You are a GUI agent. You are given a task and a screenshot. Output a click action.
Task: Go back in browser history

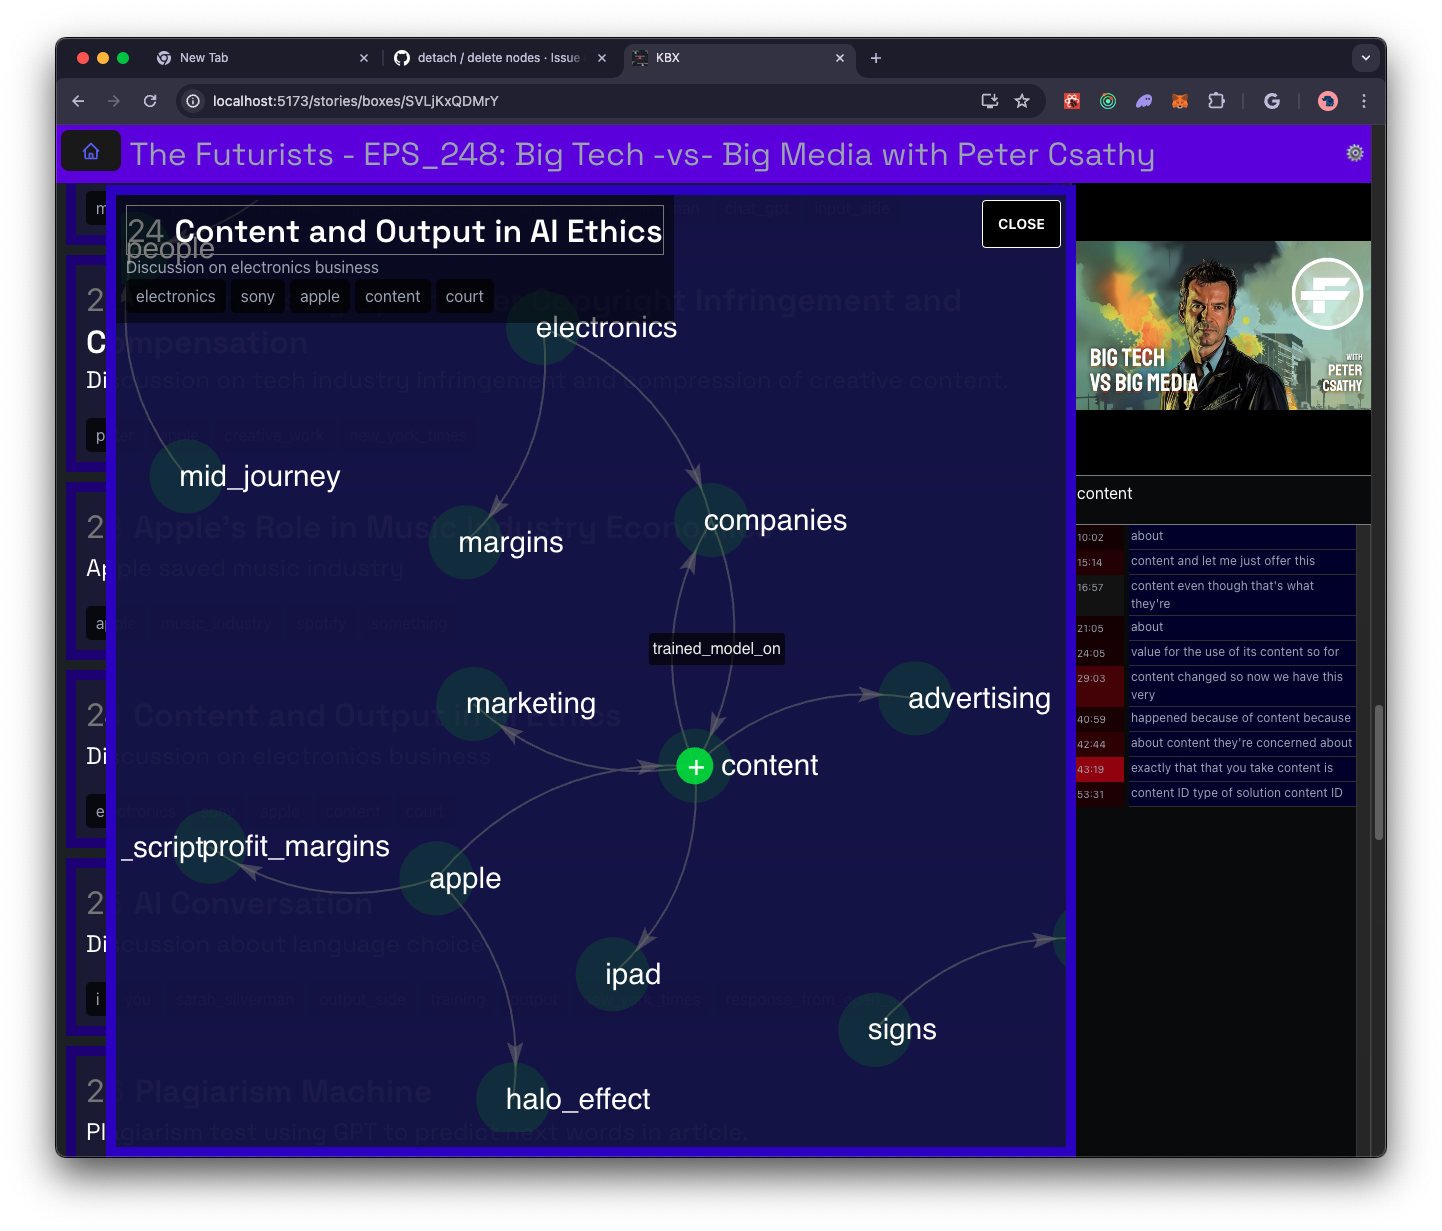78,101
